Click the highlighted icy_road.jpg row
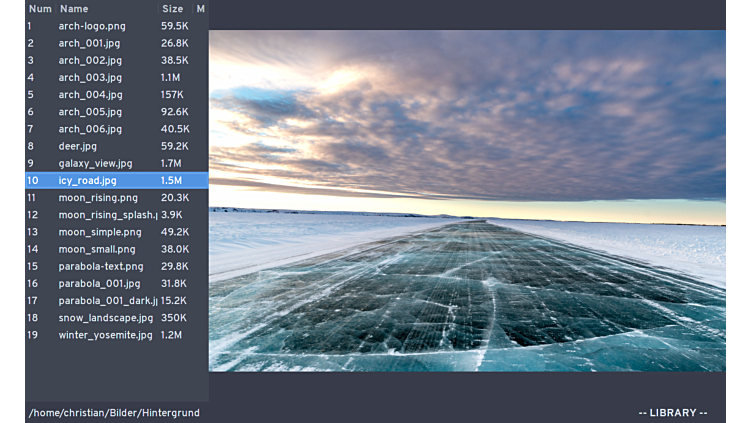Viewport: 752px width, 423px height. click(87, 181)
